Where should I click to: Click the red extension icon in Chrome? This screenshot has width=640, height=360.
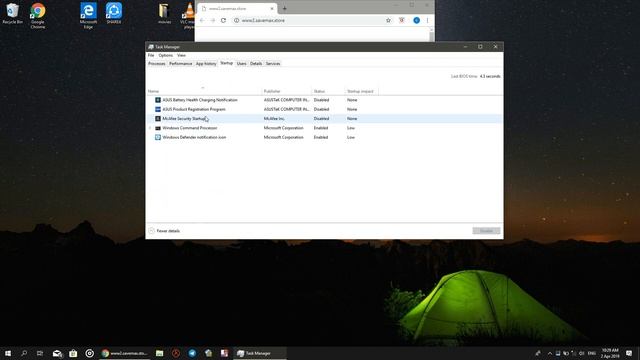tap(402, 20)
